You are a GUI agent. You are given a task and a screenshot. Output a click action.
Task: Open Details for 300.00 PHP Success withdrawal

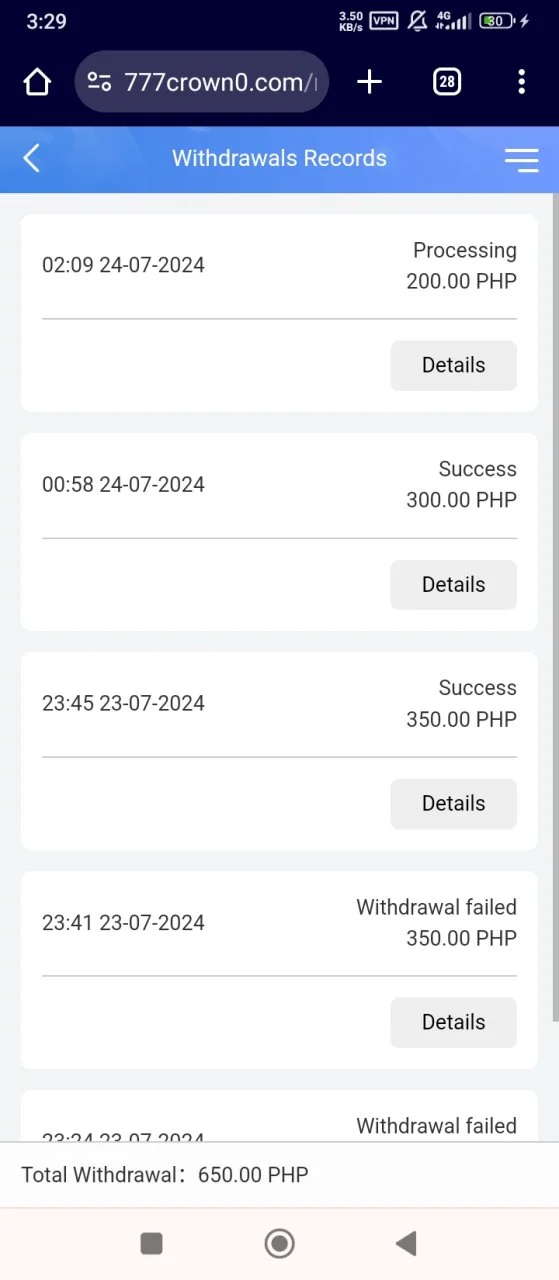[x=453, y=584]
